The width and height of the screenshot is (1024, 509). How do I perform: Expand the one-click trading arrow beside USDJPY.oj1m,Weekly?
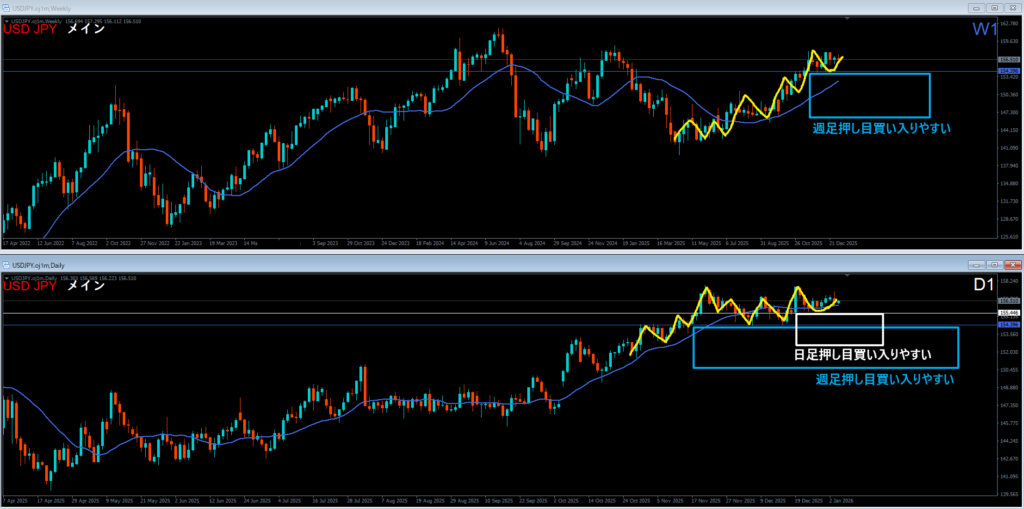(x=6, y=22)
